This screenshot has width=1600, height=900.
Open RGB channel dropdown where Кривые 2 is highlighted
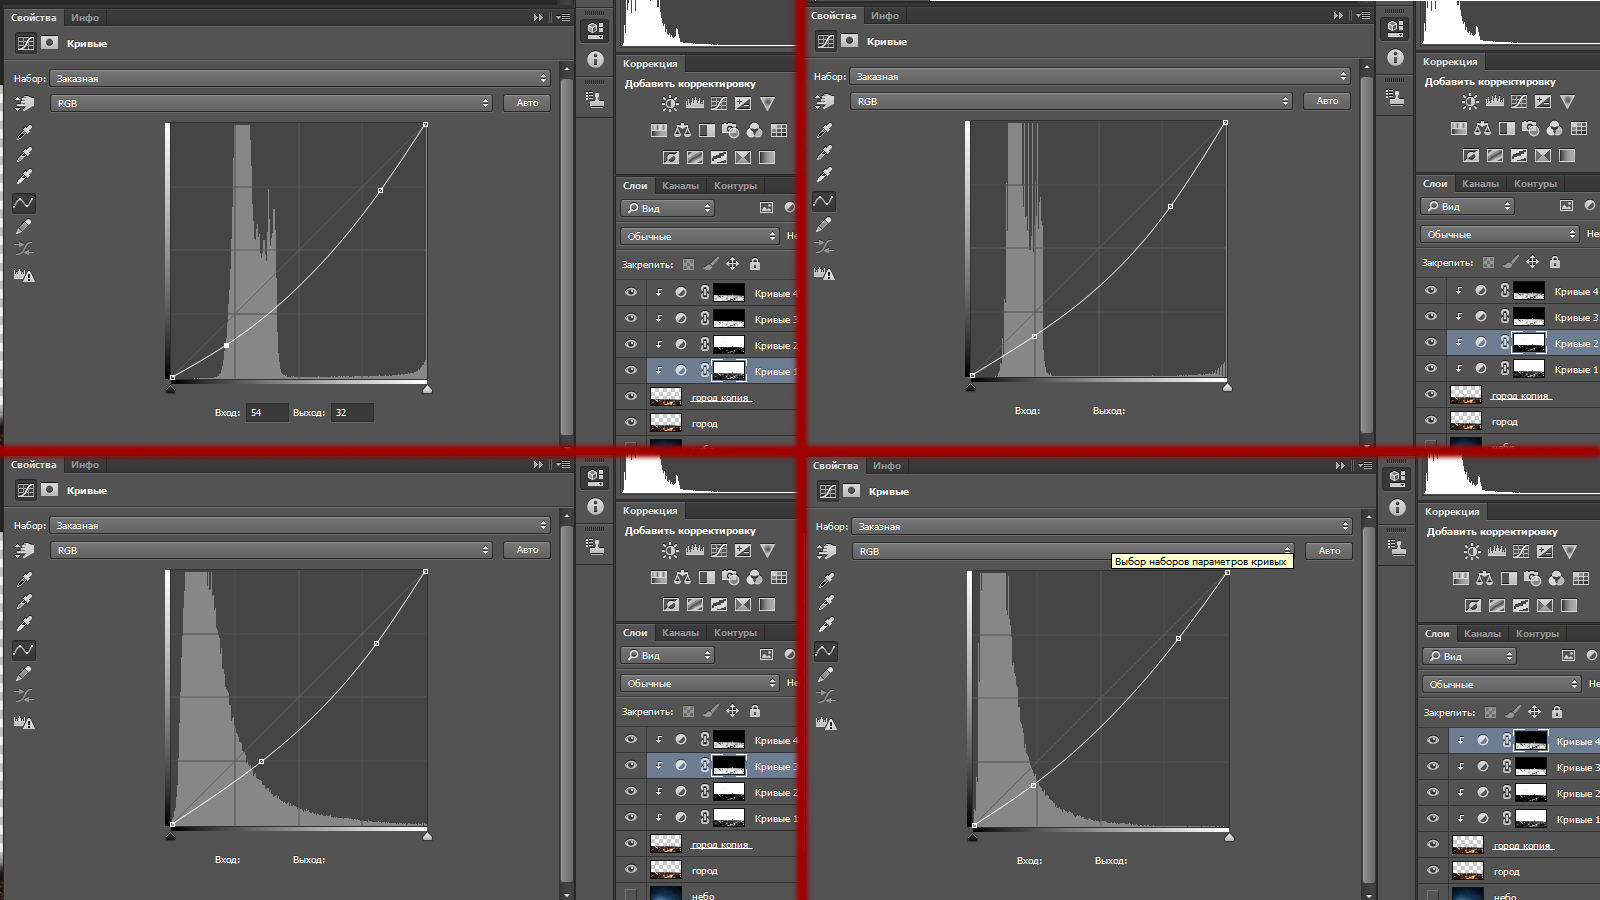coord(1071,101)
